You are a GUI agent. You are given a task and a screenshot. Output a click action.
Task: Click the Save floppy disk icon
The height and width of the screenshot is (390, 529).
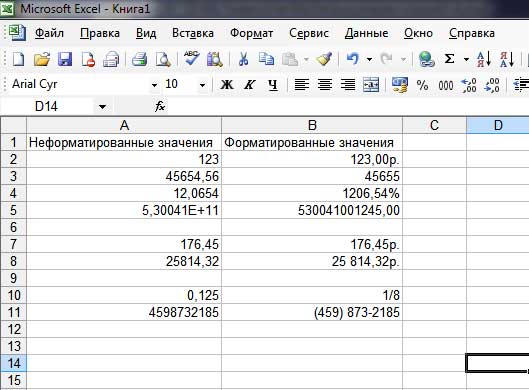point(65,59)
